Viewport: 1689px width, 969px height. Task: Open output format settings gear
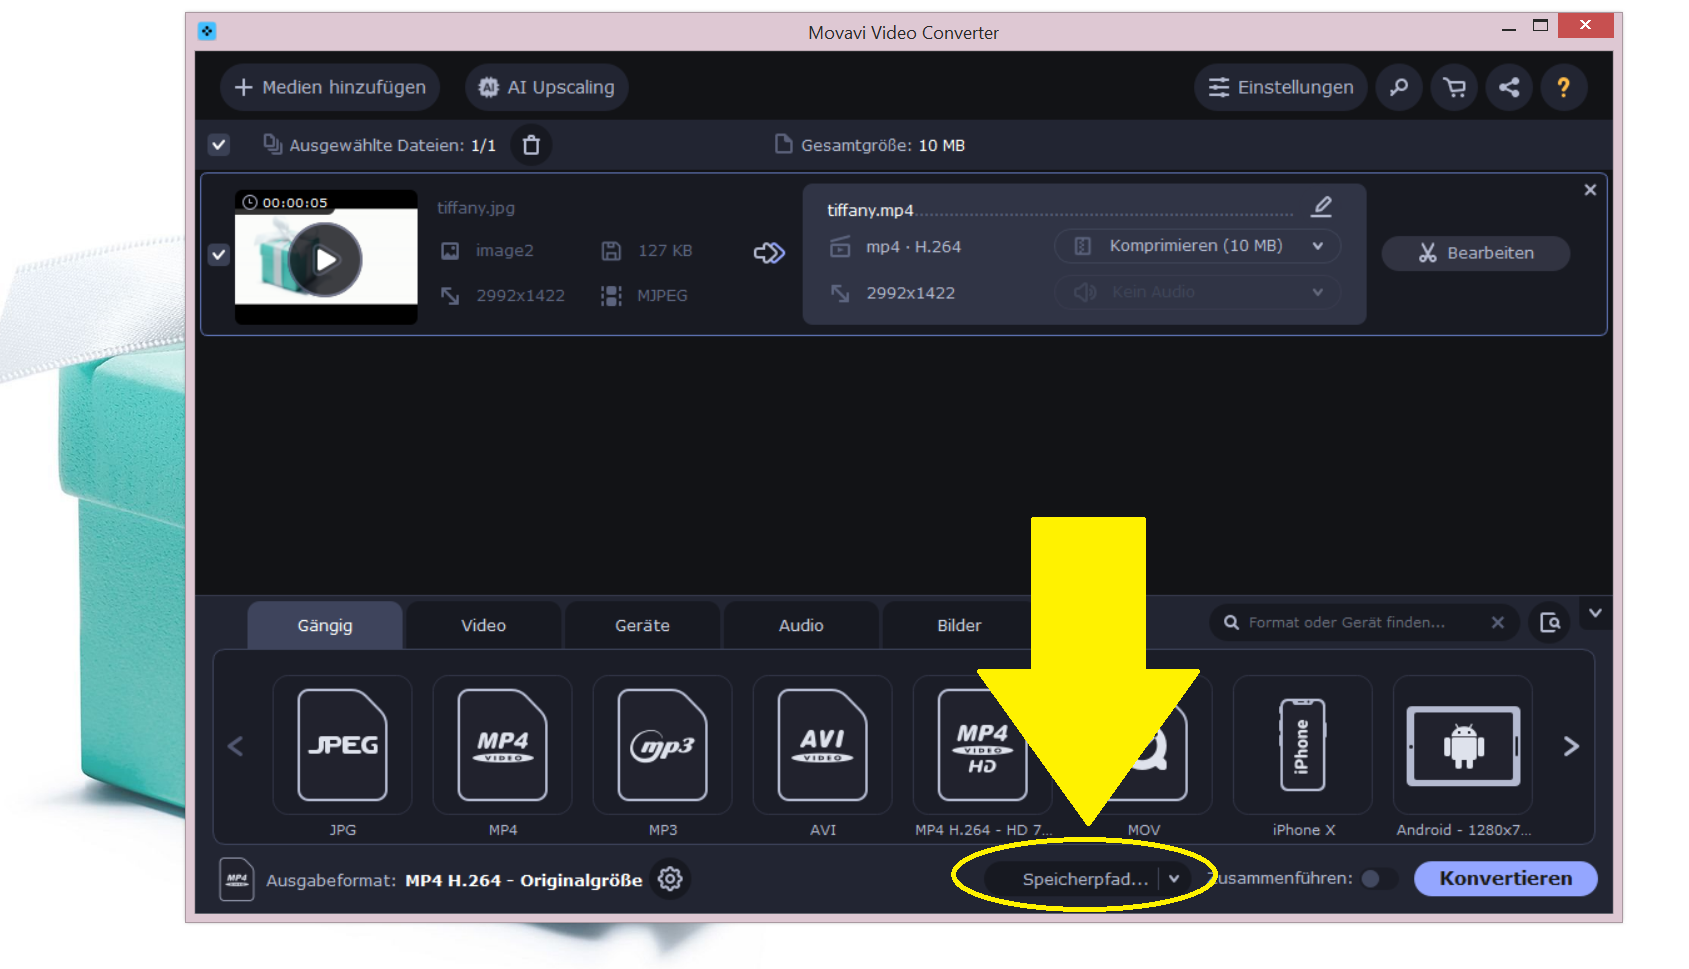click(x=670, y=879)
